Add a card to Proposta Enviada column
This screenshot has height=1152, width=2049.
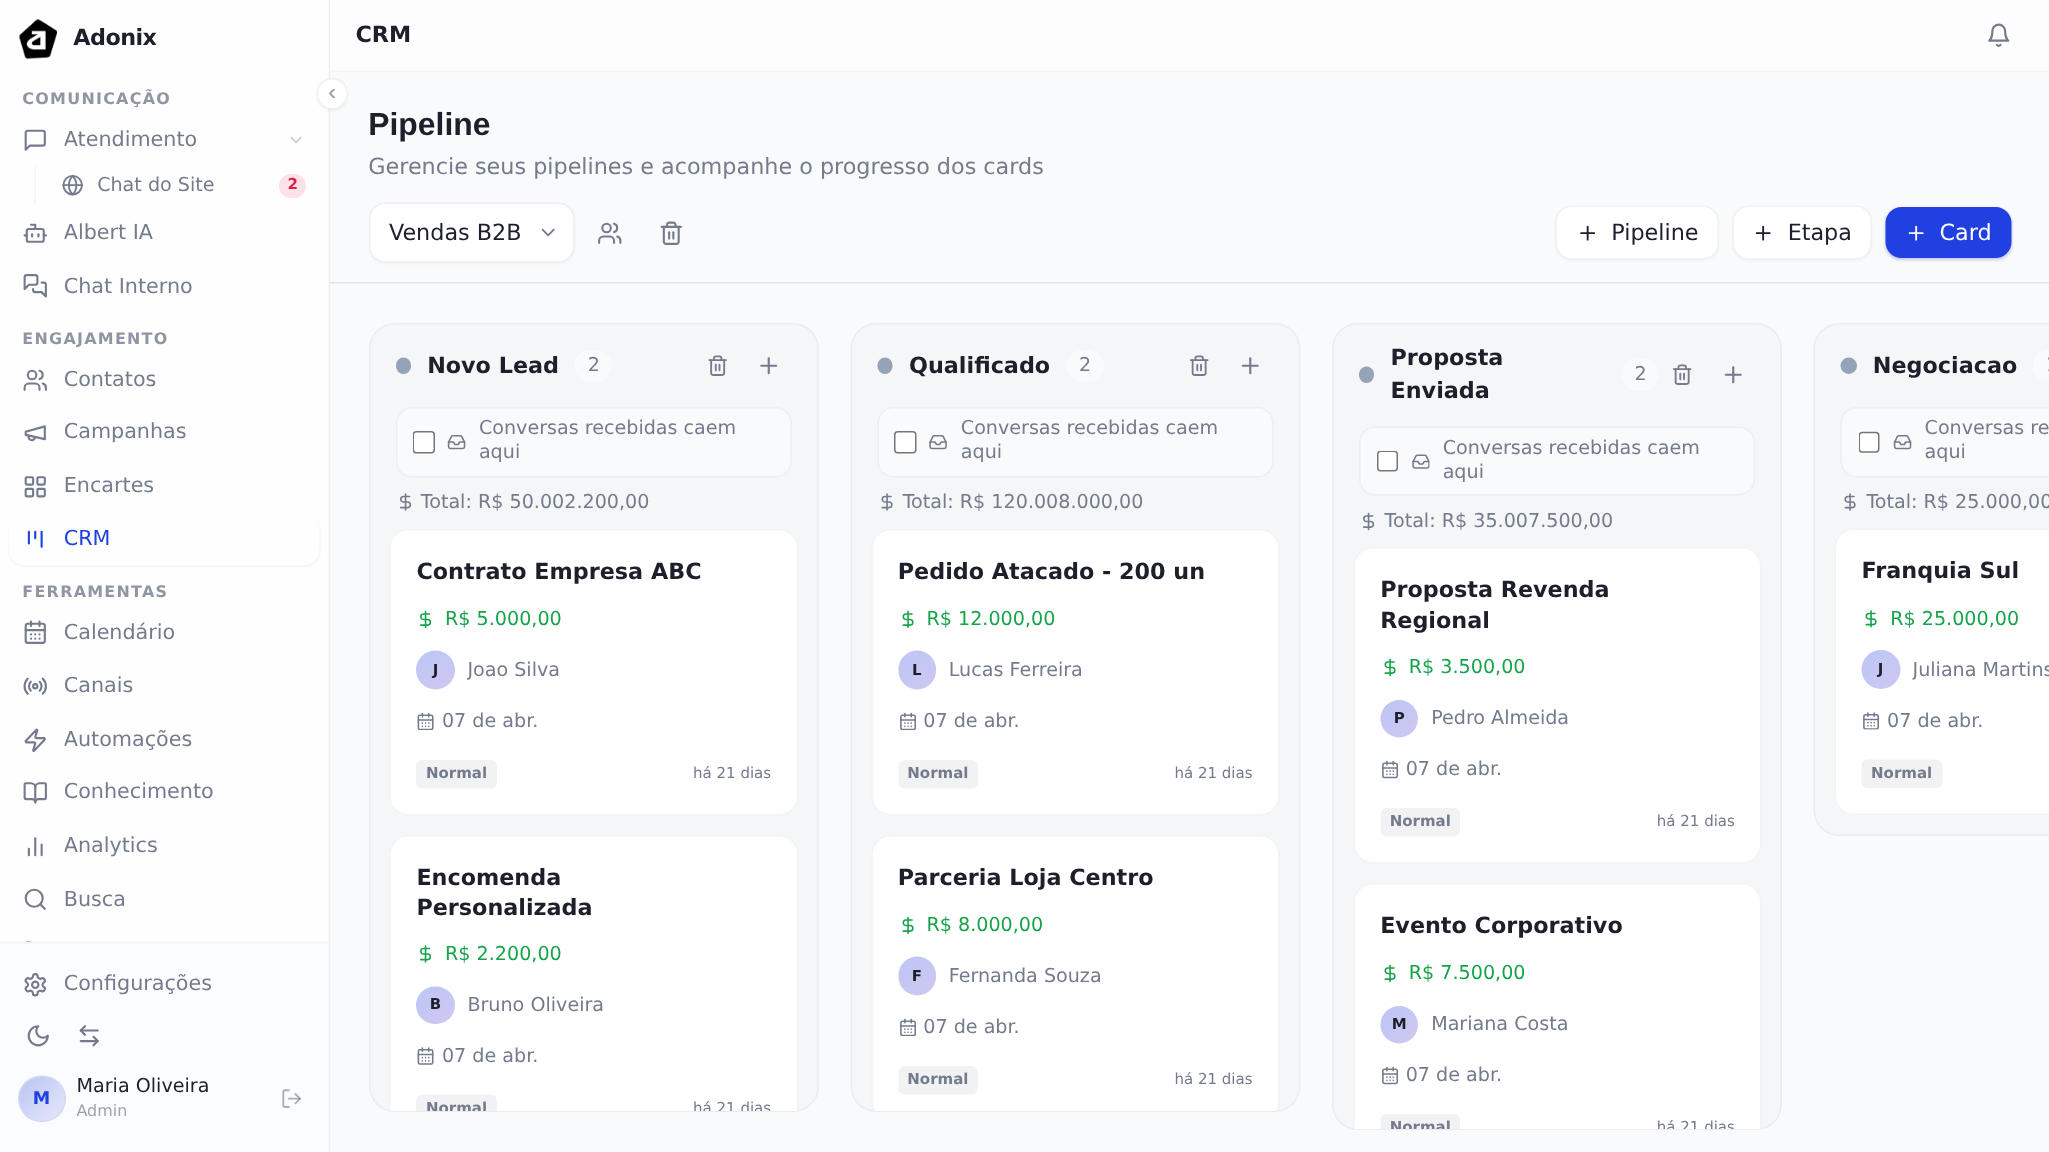1733,375
